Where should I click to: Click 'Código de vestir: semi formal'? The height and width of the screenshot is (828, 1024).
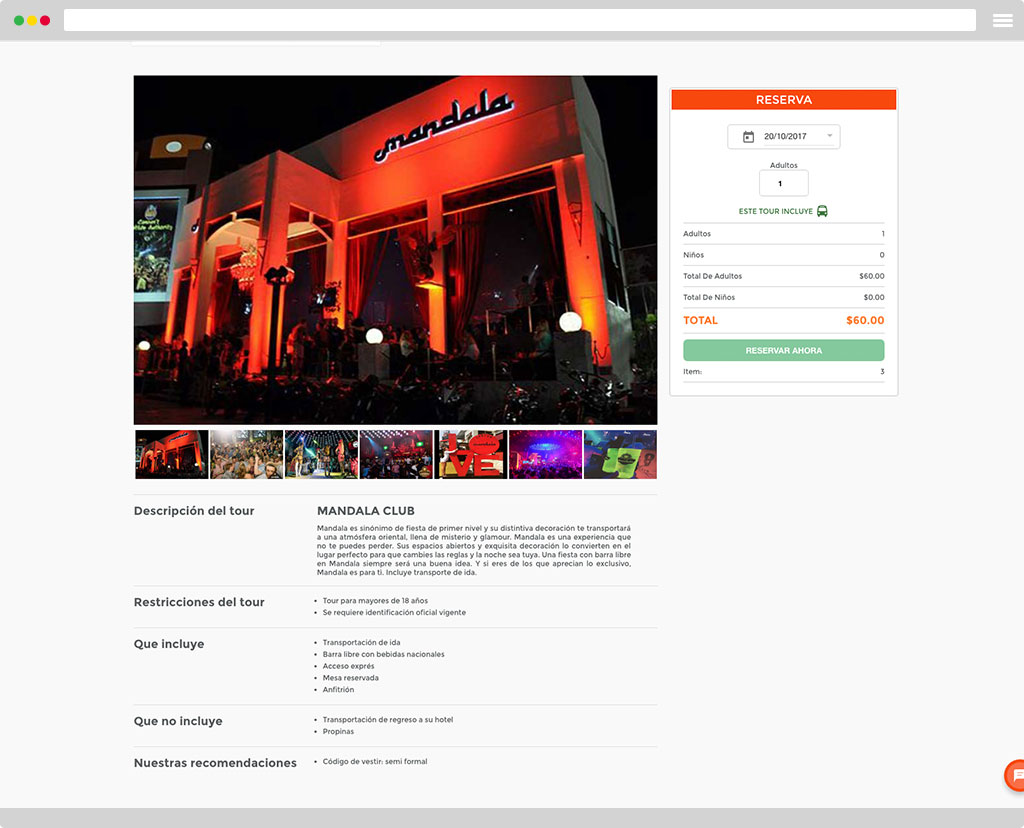(375, 761)
